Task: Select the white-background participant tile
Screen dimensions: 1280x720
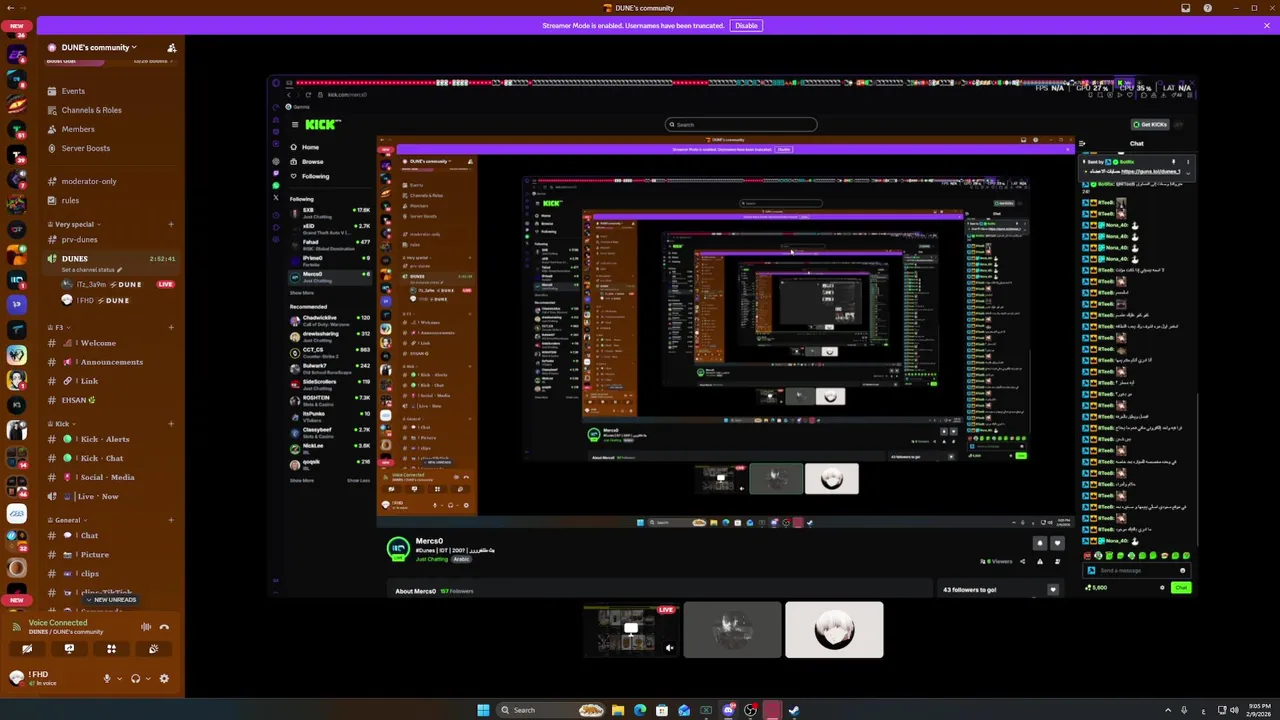Action: pyautogui.click(x=834, y=630)
